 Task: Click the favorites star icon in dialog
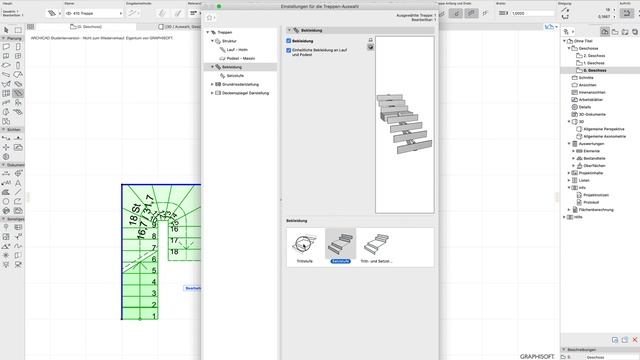(210, 18)
